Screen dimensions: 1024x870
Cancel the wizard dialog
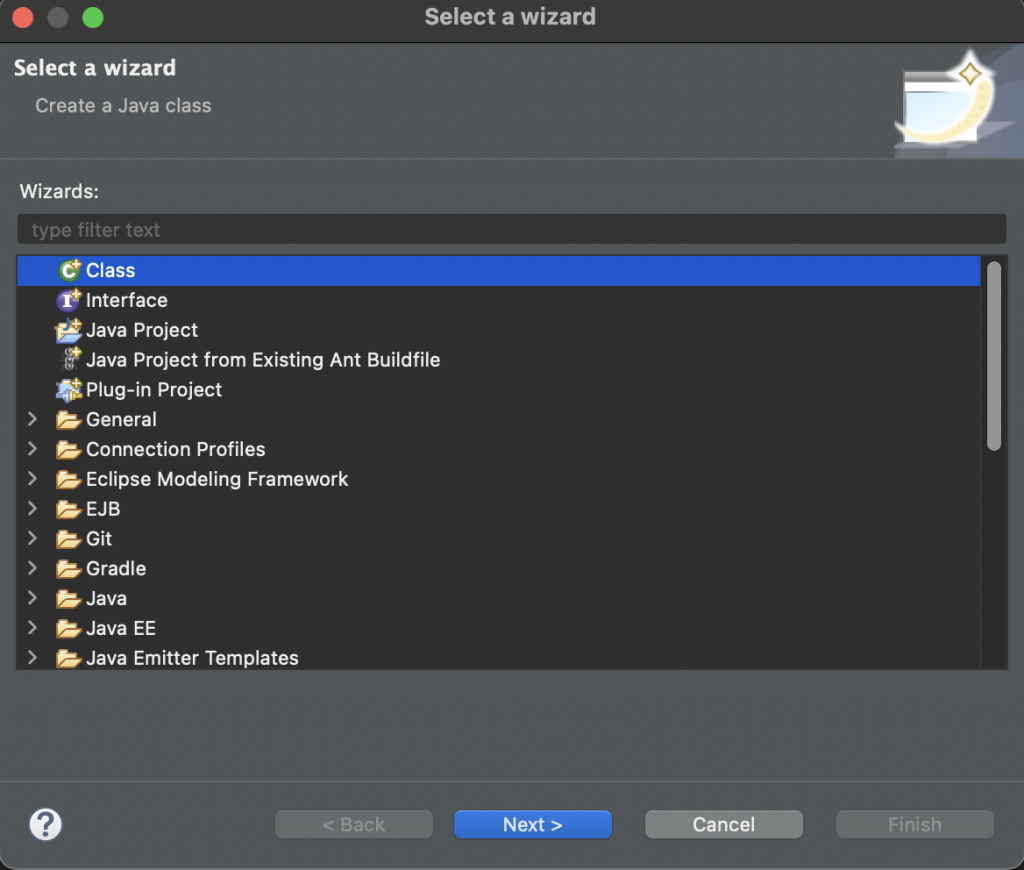click(x=724, y=824)
